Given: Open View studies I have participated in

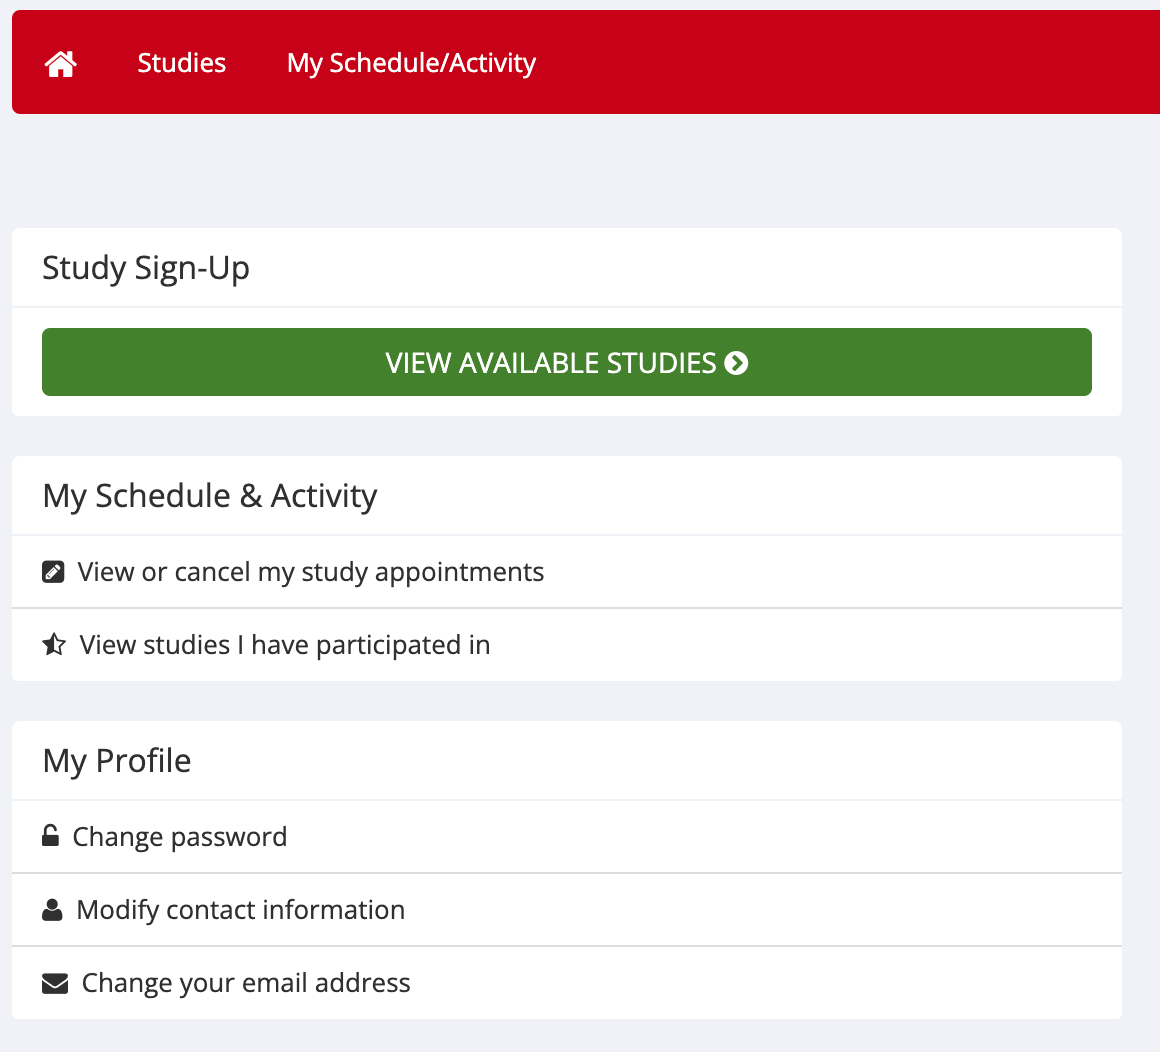Looking at the screenshot, I should [x=285, y=645].
